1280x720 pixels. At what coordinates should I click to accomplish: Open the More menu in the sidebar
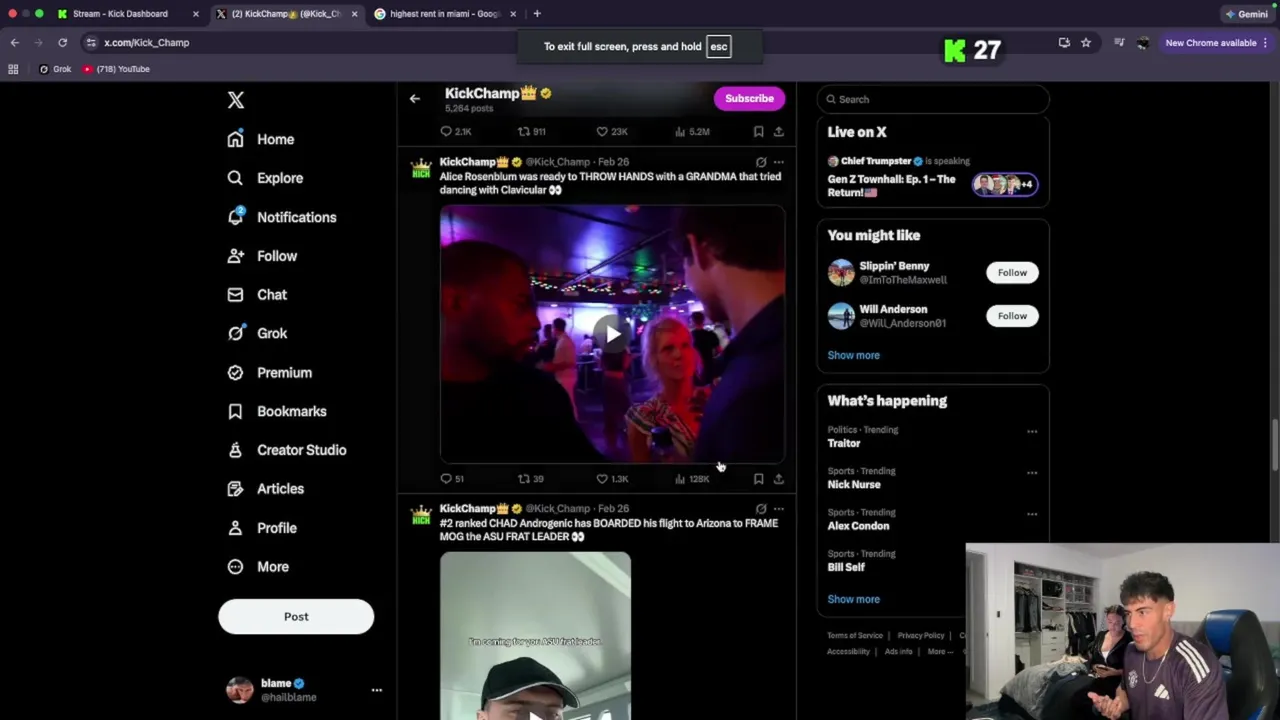tap(258, 567)
